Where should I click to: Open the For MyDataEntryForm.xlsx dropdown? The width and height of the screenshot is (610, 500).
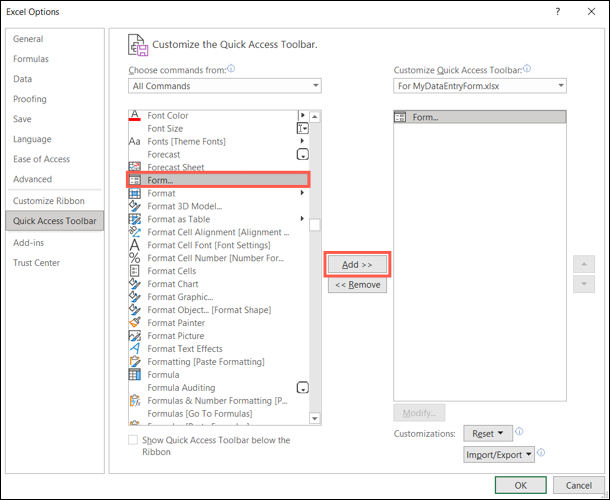pyautogui.click(x=480, y=86)
